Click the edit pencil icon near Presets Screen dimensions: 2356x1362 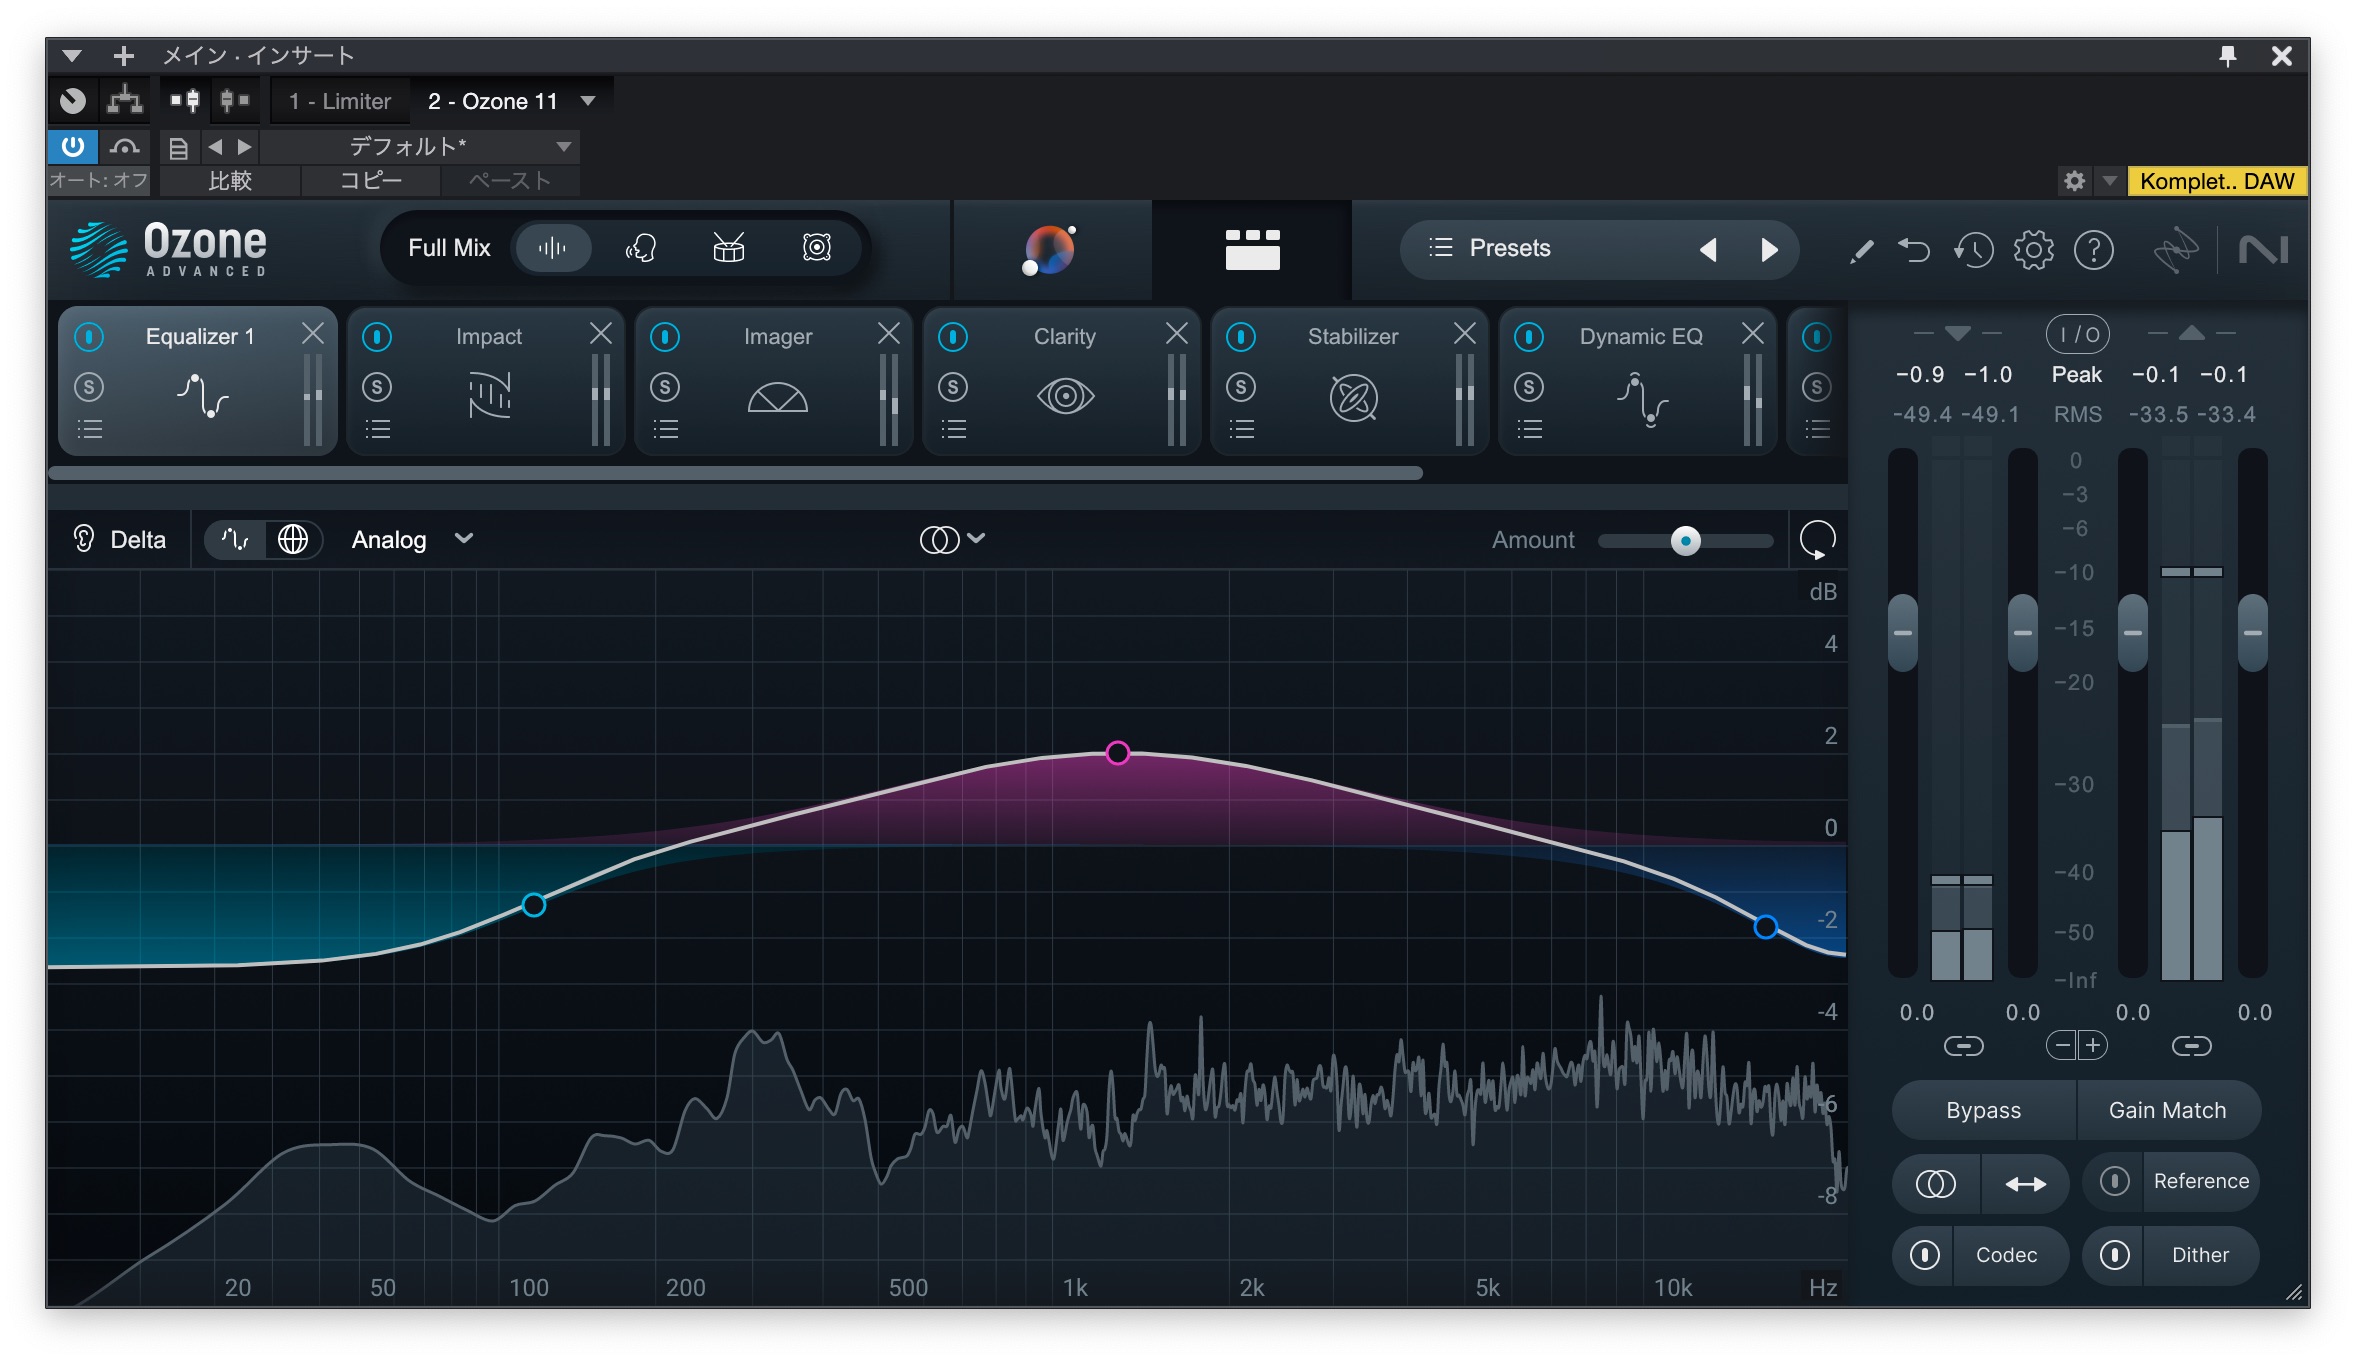pos(1860,249)
